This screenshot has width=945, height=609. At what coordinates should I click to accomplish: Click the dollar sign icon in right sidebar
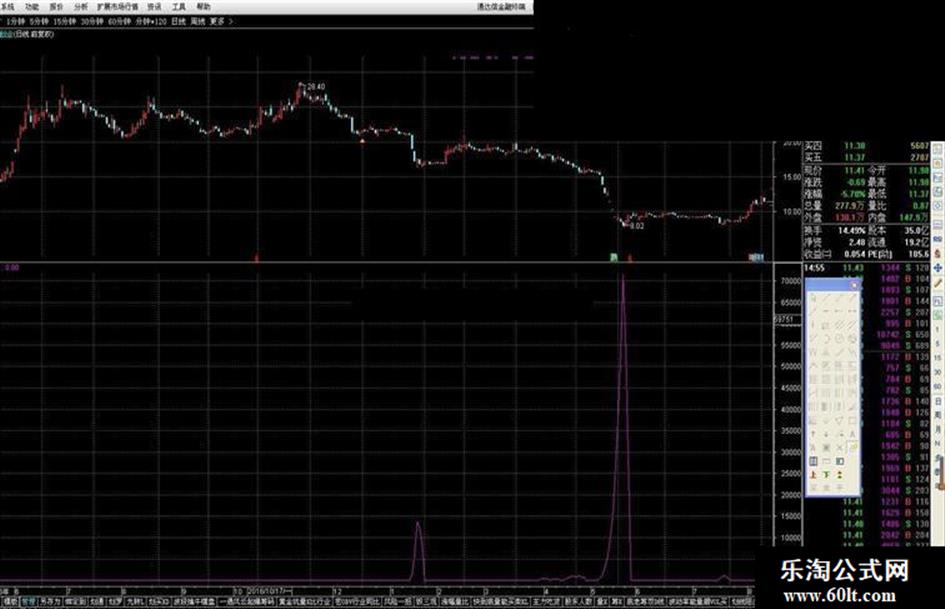[938, 253]
